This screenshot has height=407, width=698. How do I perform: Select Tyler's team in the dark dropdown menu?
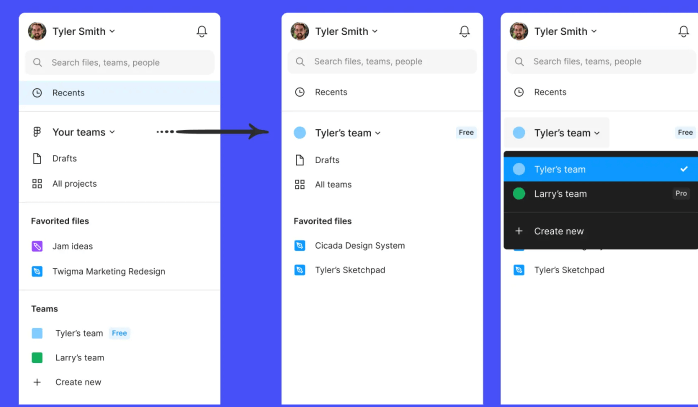(x=560, y=169)
